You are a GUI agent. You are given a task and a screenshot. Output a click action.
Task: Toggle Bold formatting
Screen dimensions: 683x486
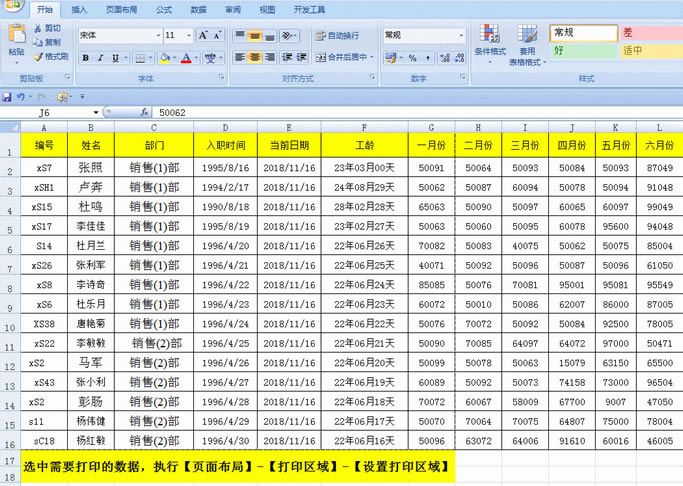[86, 57]
